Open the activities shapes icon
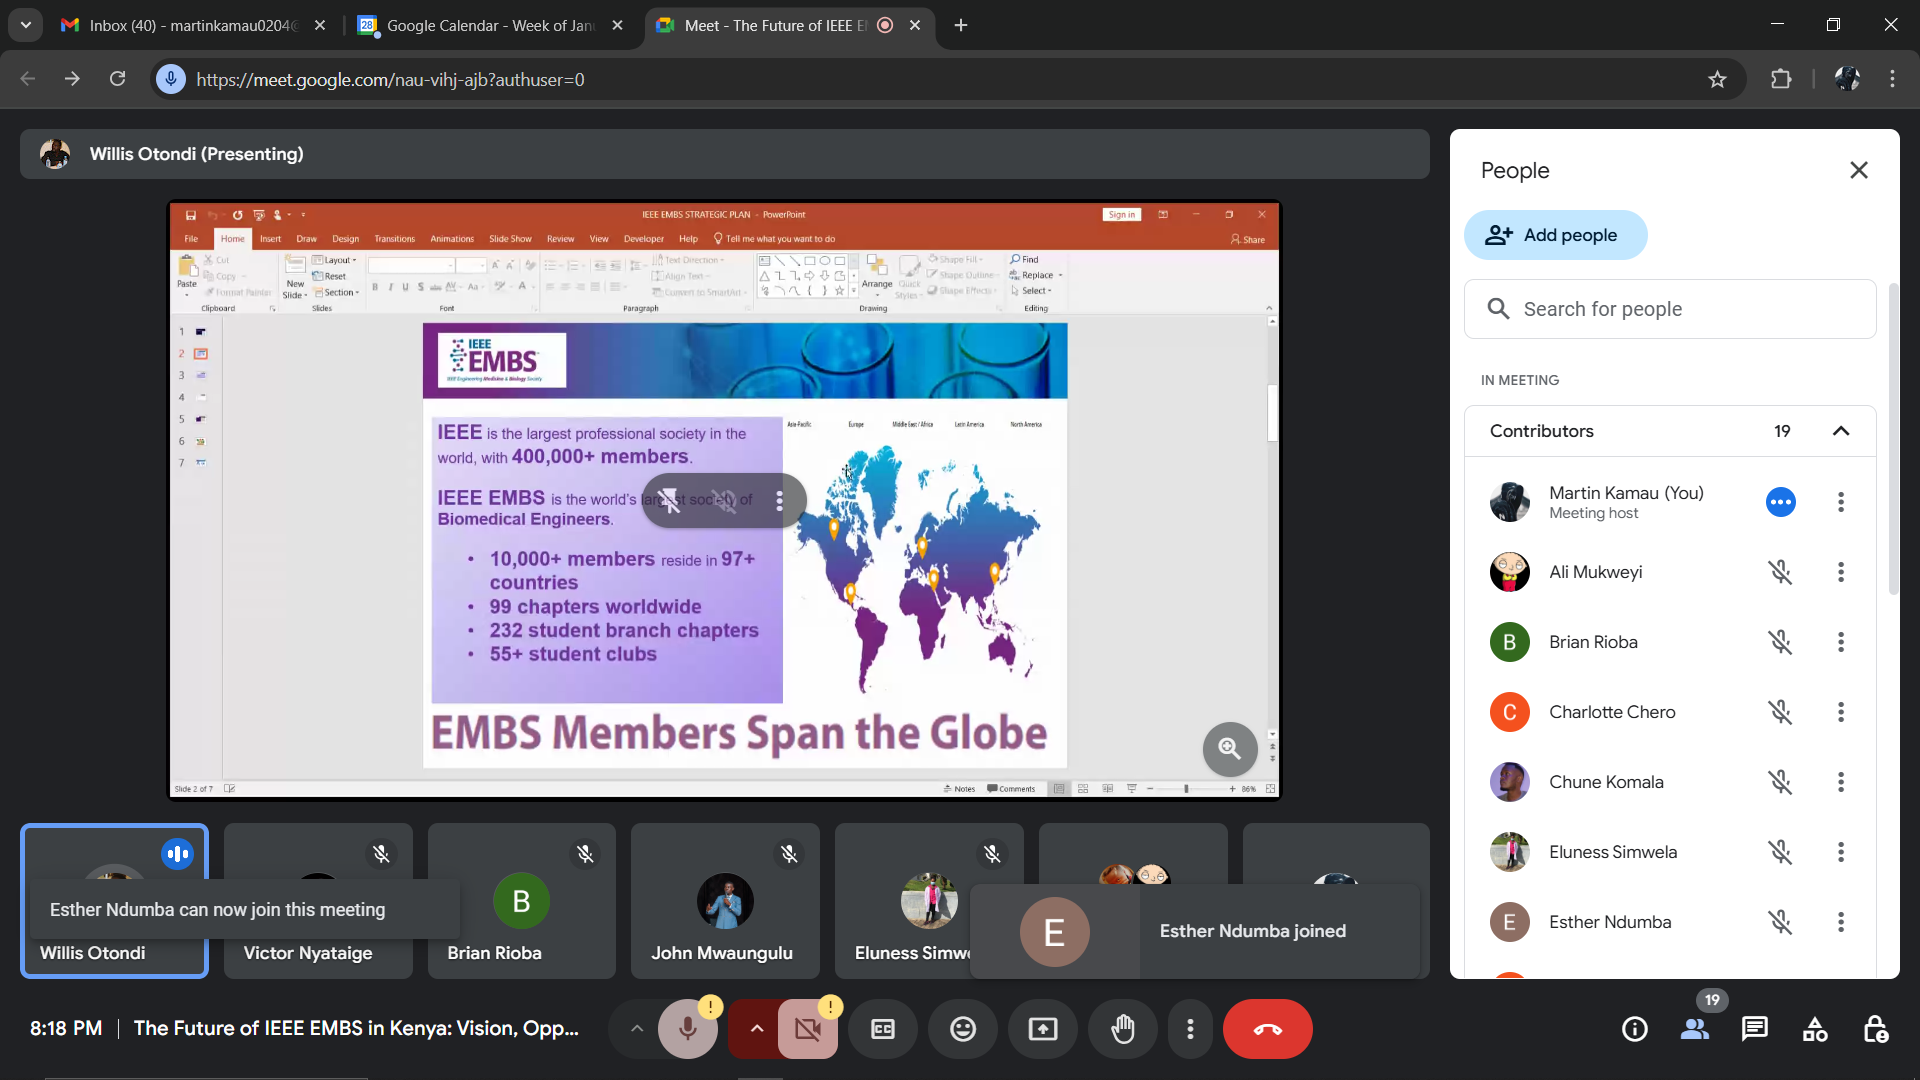Screen dimensions: 1920x1080 tap(1815, 1029)
